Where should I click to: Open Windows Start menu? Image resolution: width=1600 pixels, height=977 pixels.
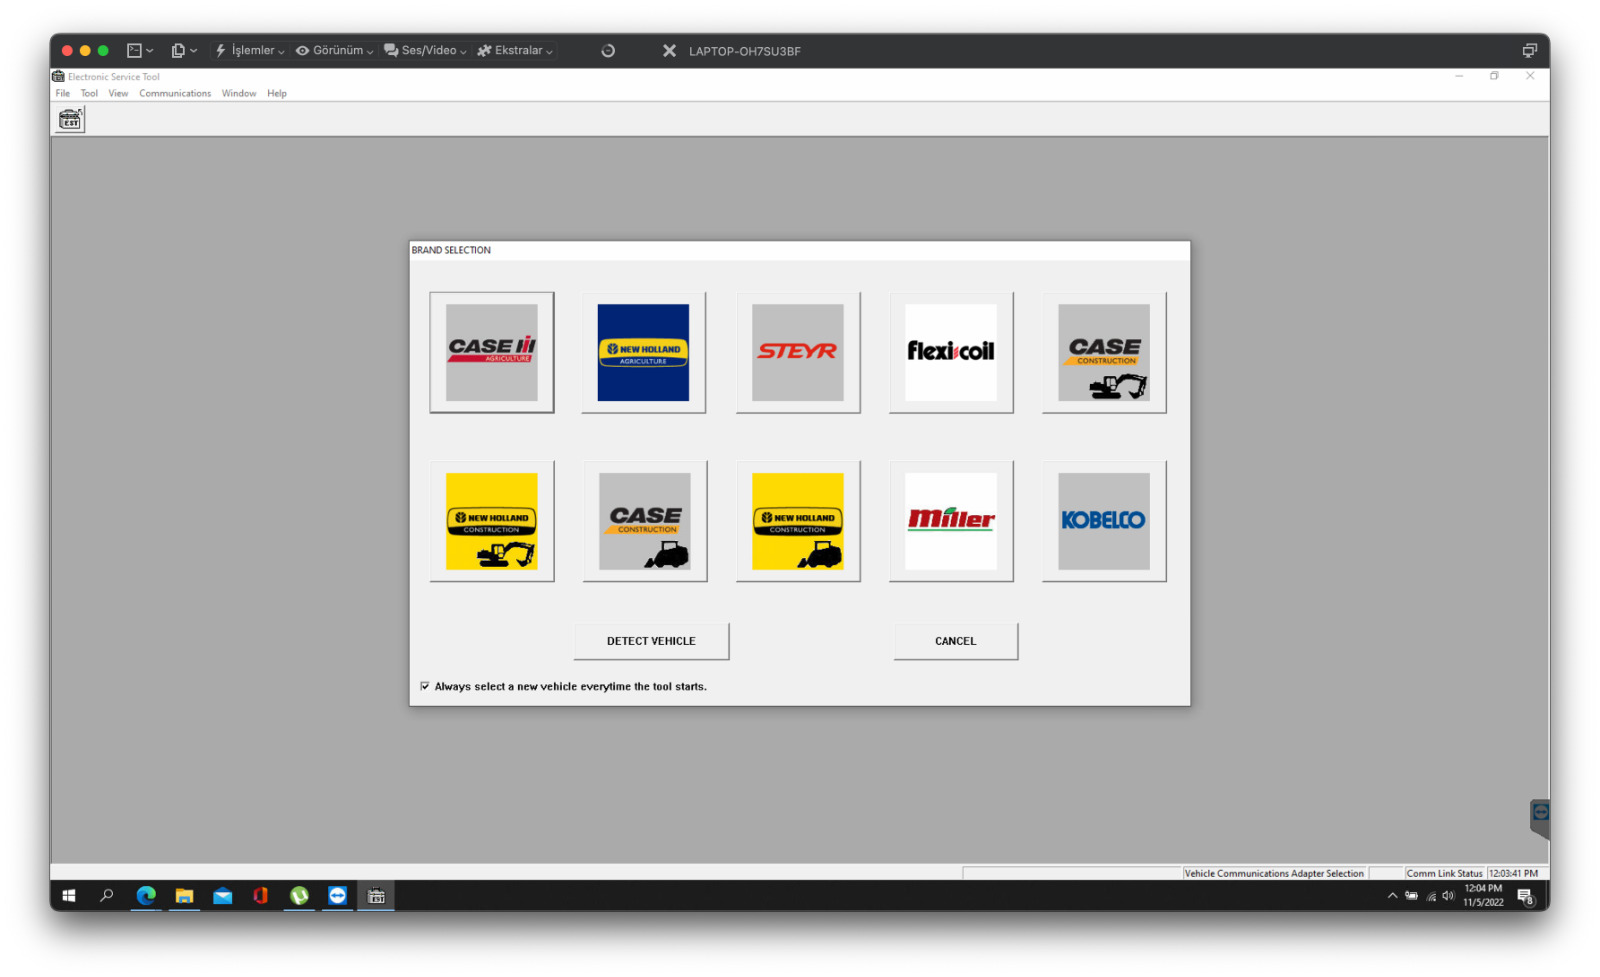(x=69, y=896)
